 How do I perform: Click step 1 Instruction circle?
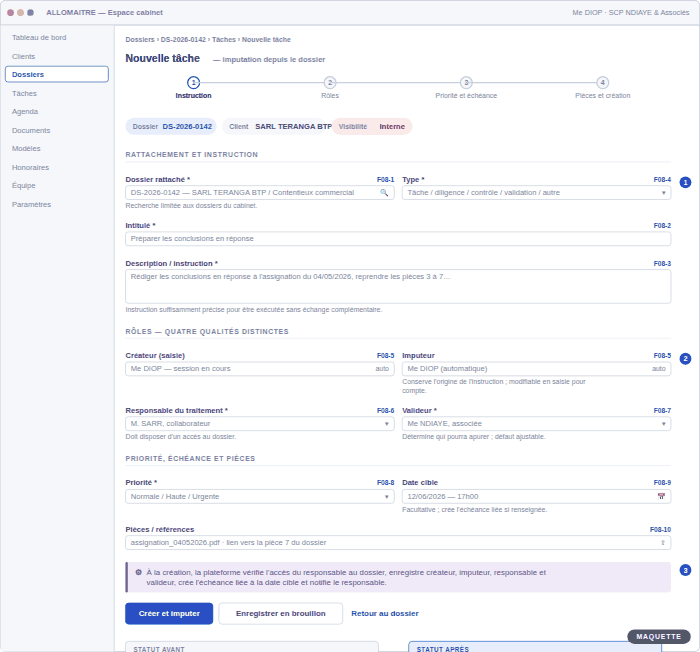[x=193, y=83]
